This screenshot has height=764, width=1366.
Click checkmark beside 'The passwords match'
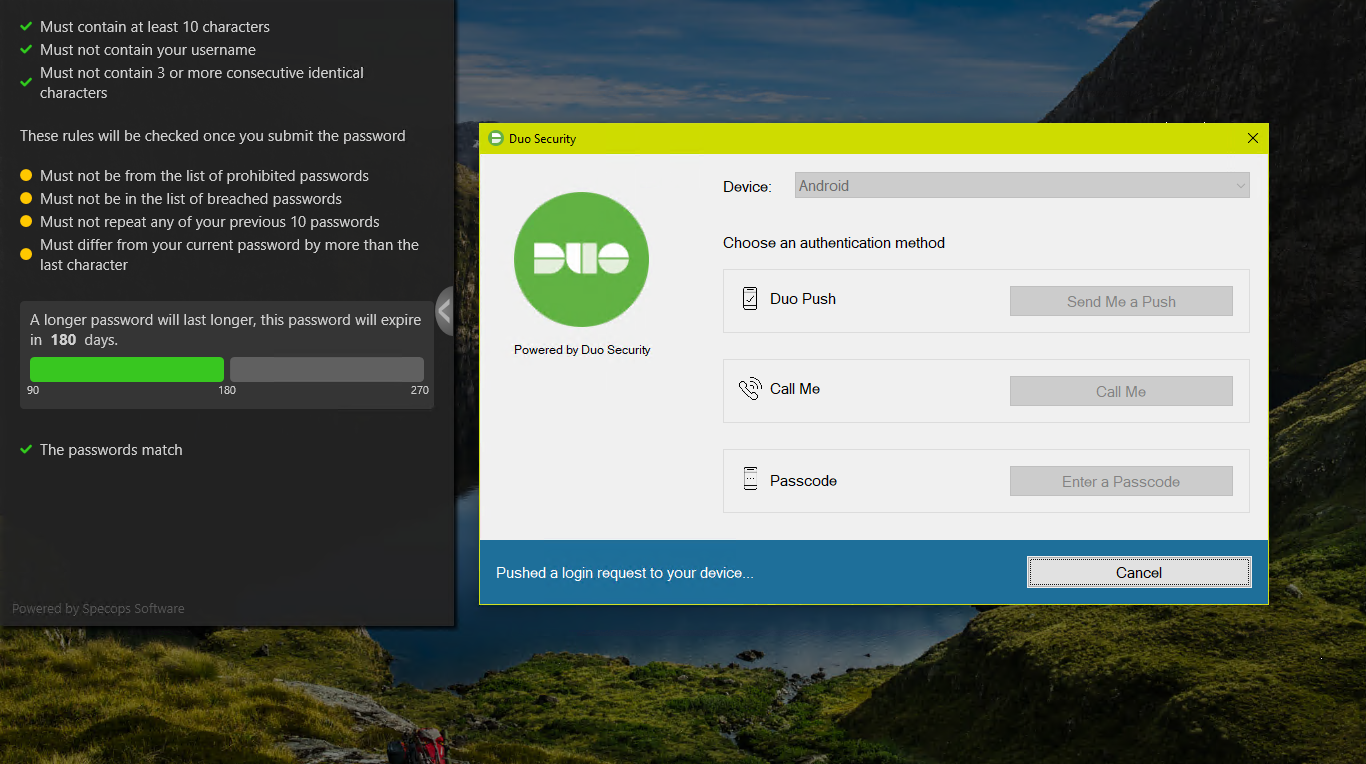tap(26, 450)
